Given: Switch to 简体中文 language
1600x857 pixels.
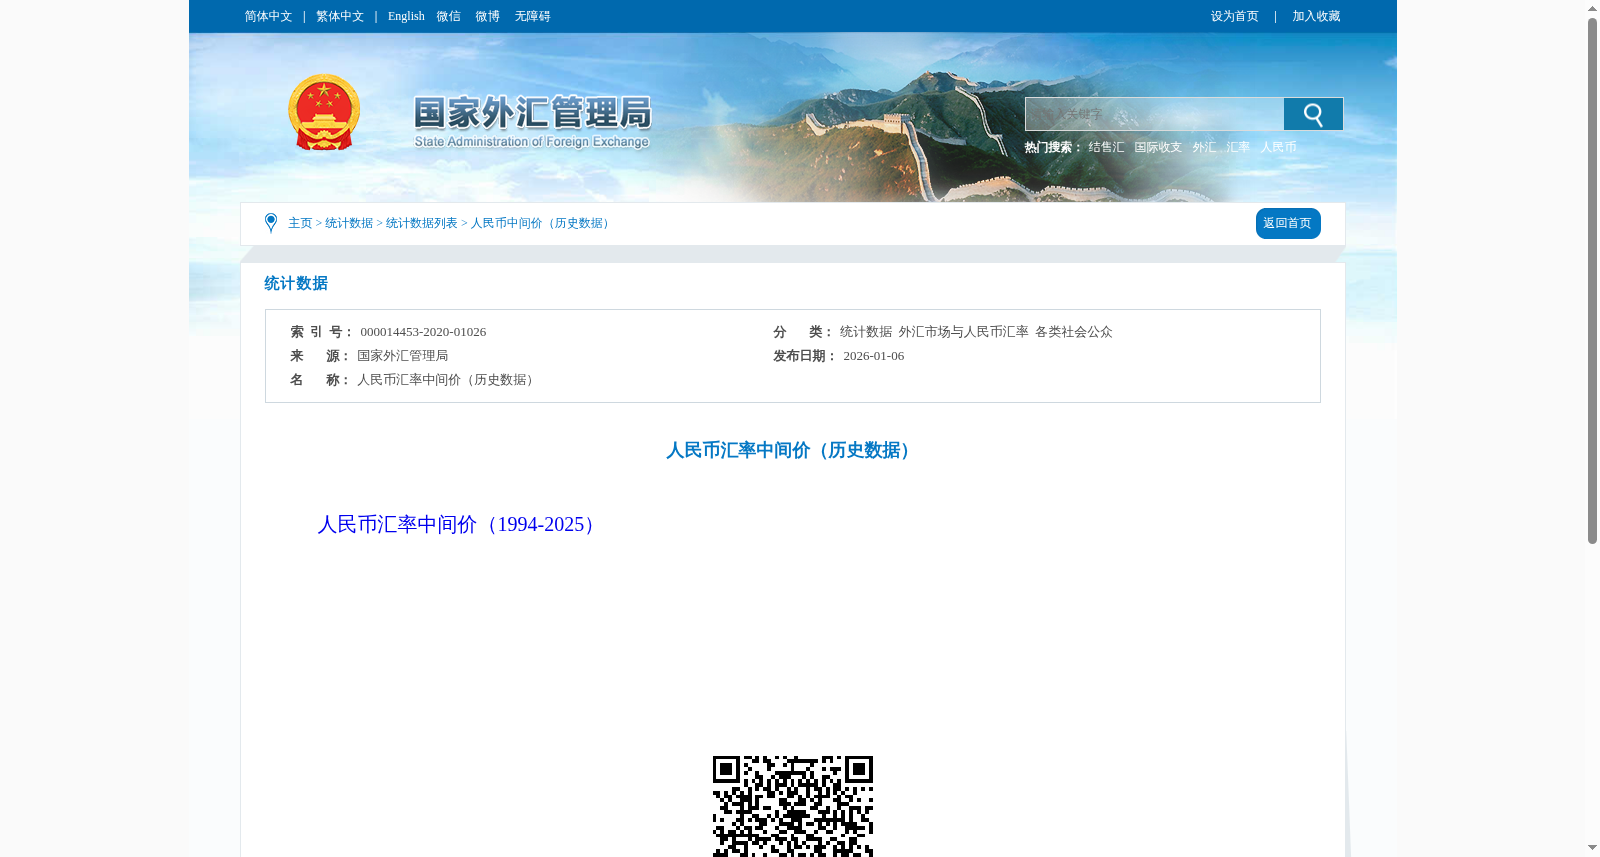Looking at the screenshot, I should pyautogui.click(x=268, y=16).
